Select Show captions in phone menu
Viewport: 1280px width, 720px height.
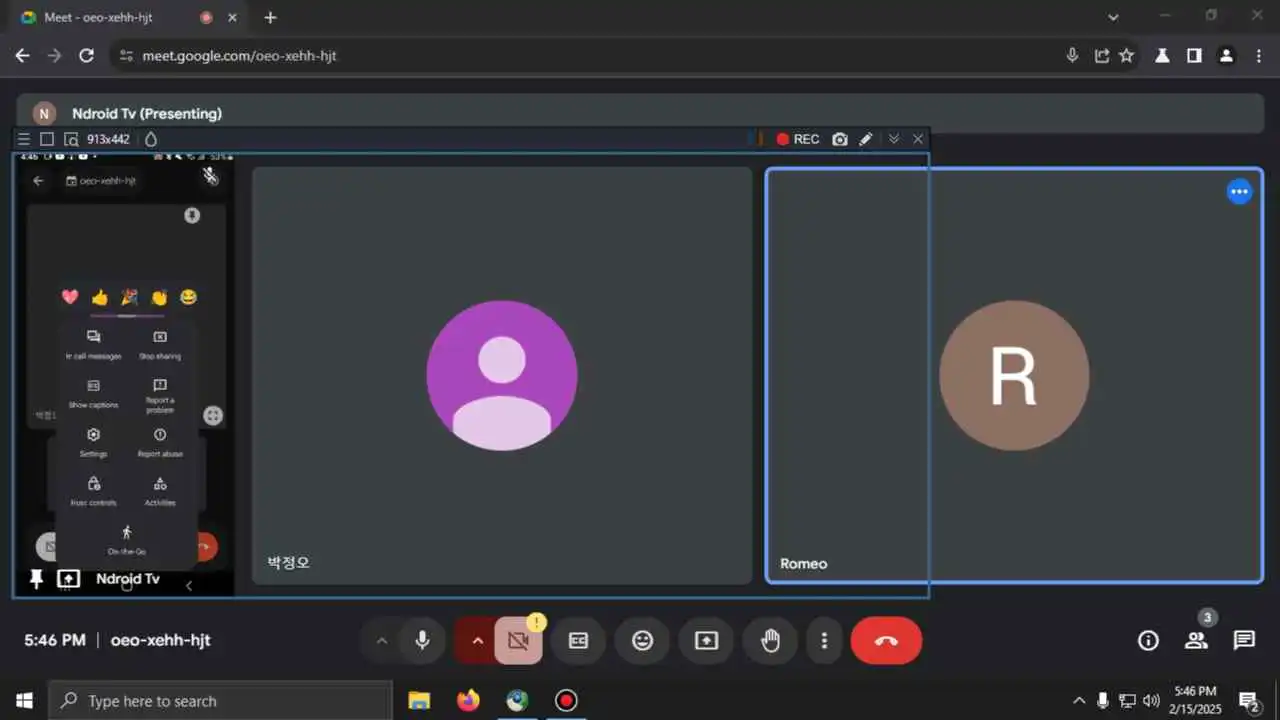[94, 394]
